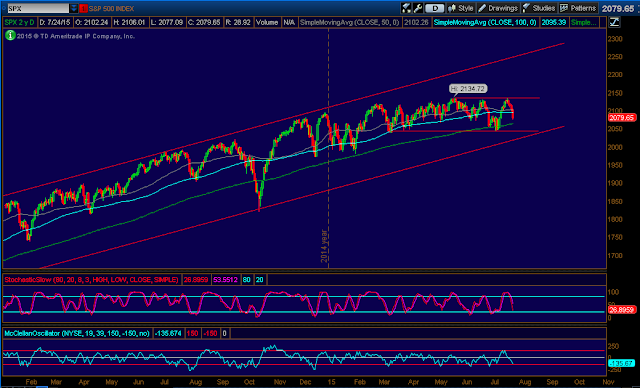The height and width of the screenshot is (388, 640).
Task: Click the R: 28.92 range value
Action: 238,22
